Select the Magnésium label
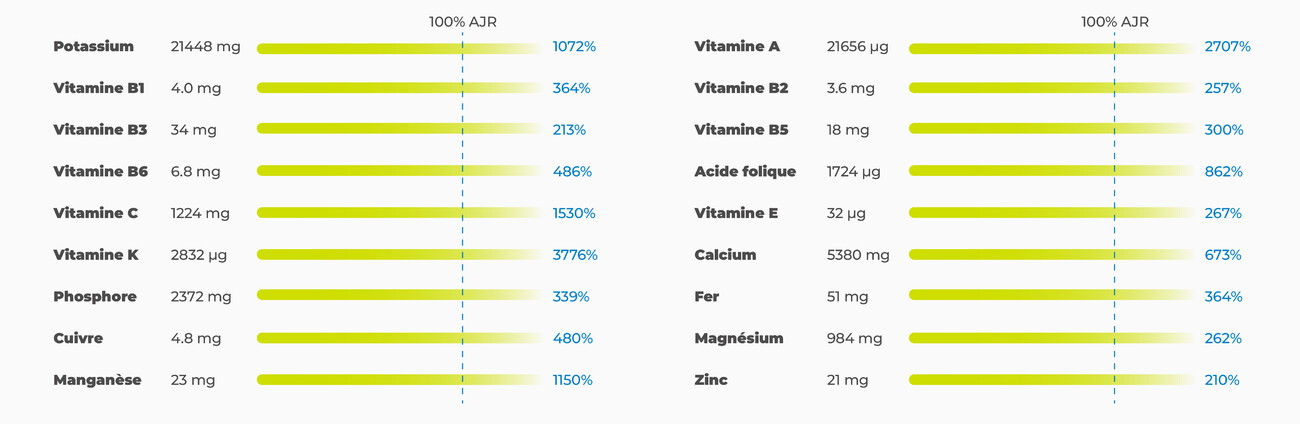 coord(739,338)
